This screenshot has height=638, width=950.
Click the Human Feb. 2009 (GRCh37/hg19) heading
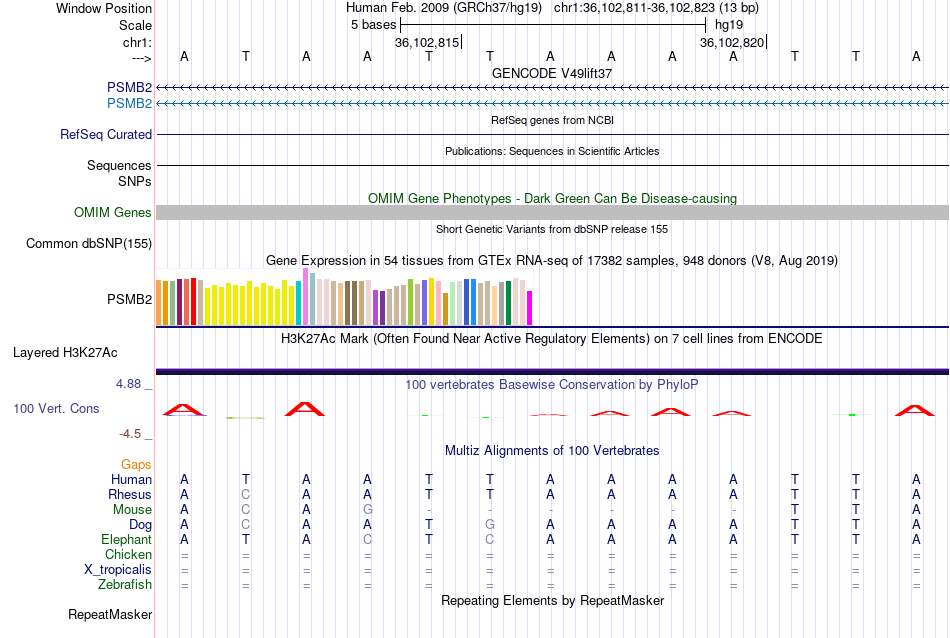click(x=446, y=8)
